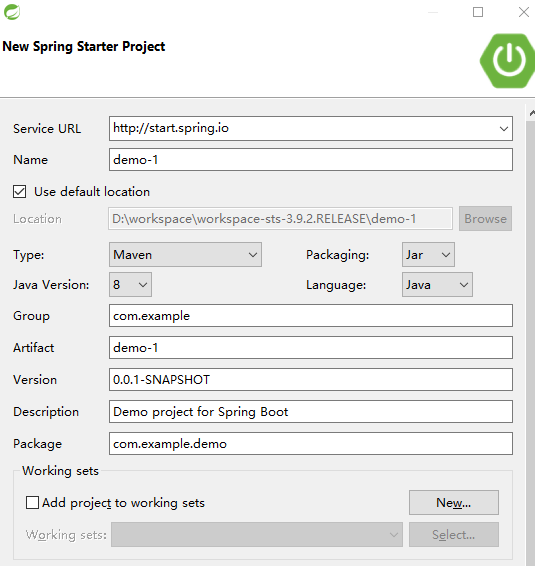Click the Location path field
This screenshot has width=535, height=566.
tap(280, 218)
